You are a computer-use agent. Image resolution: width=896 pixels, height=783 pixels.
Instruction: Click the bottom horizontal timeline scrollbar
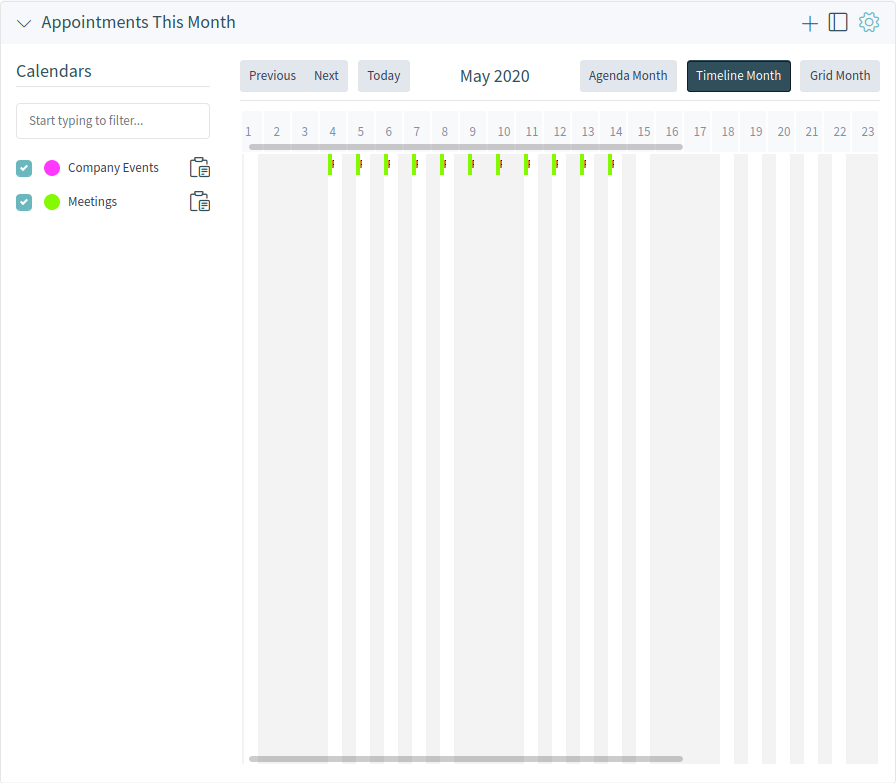tap(466, 759)
